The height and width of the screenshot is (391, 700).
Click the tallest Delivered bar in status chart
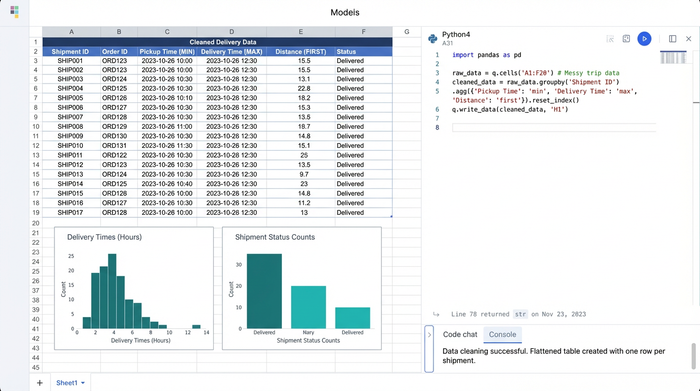tap(264, 291)
